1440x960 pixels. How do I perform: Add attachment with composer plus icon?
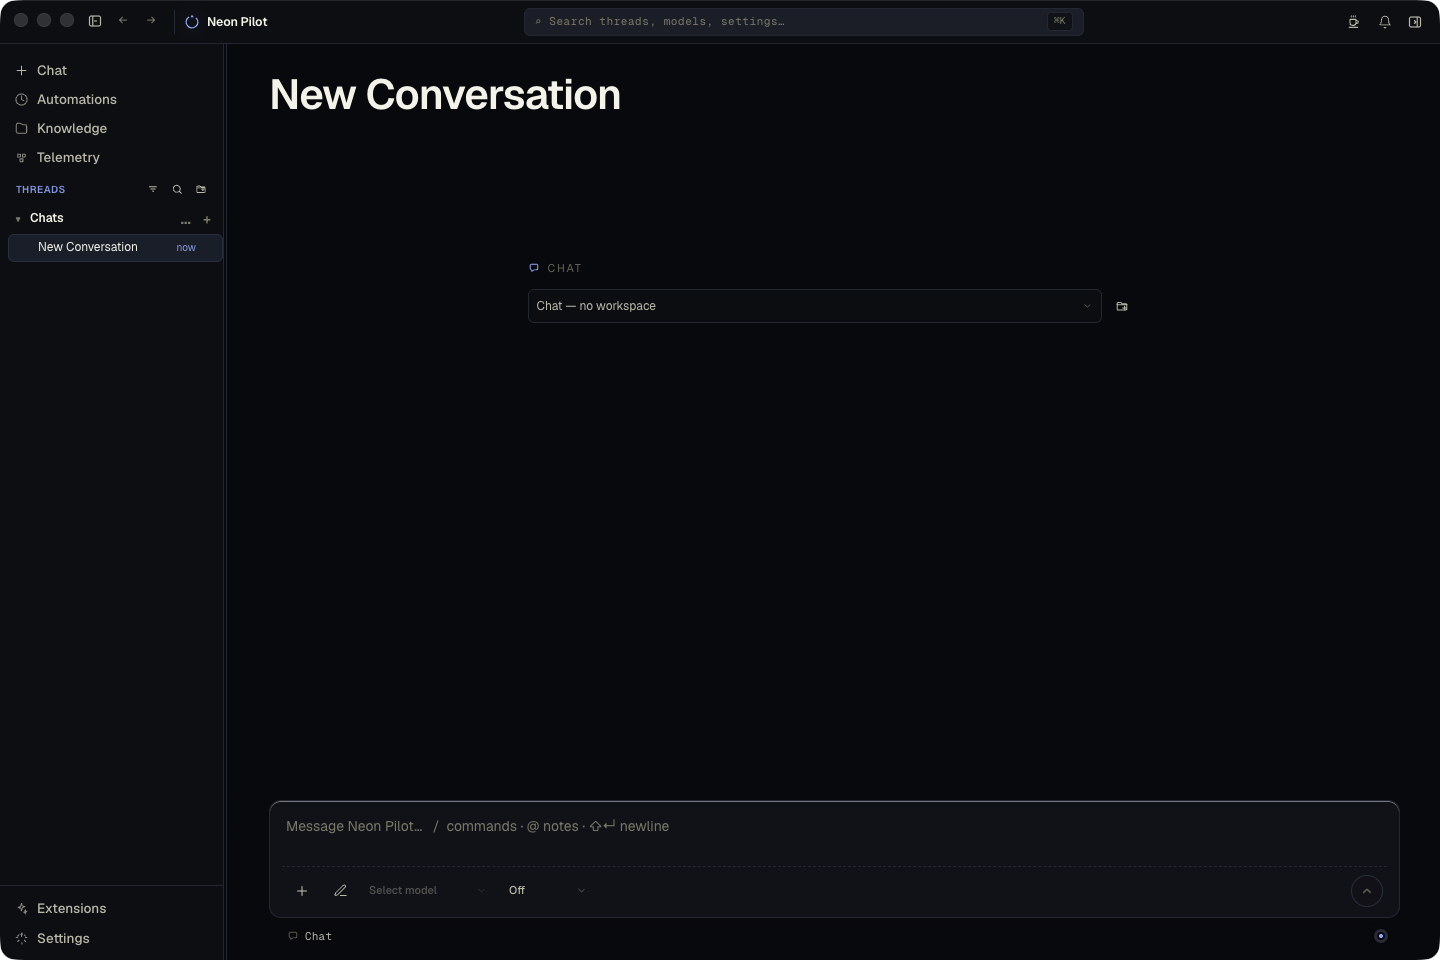point(302,891)
